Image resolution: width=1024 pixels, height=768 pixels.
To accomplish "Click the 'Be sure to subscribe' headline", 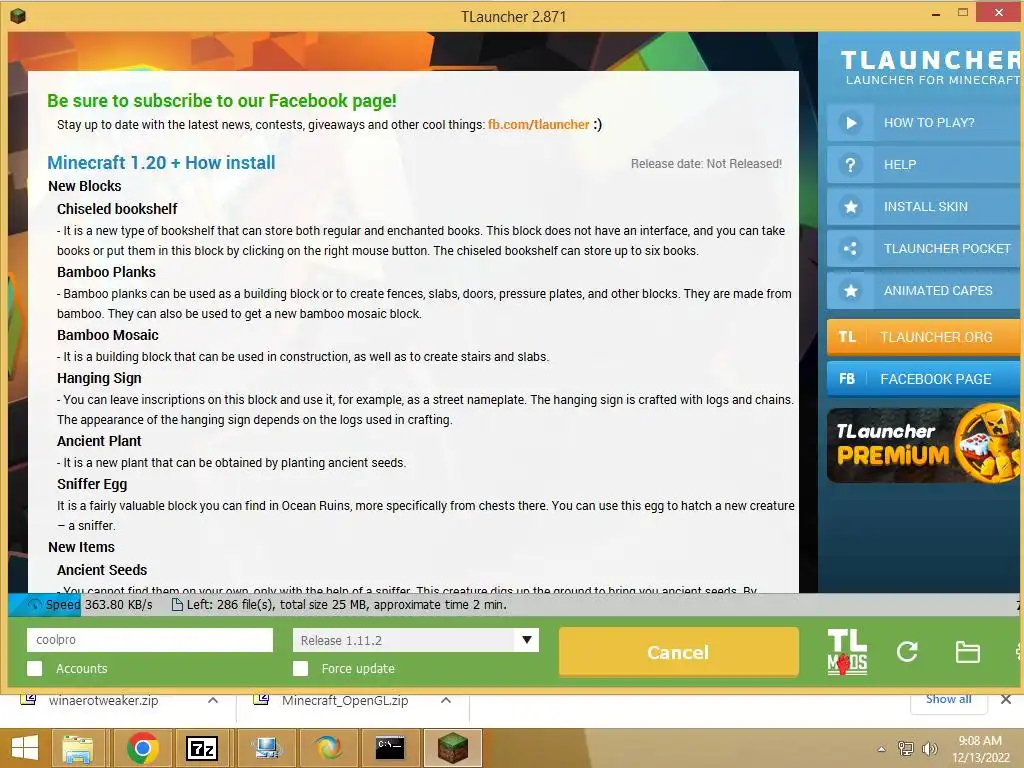I will pos(222,101).
